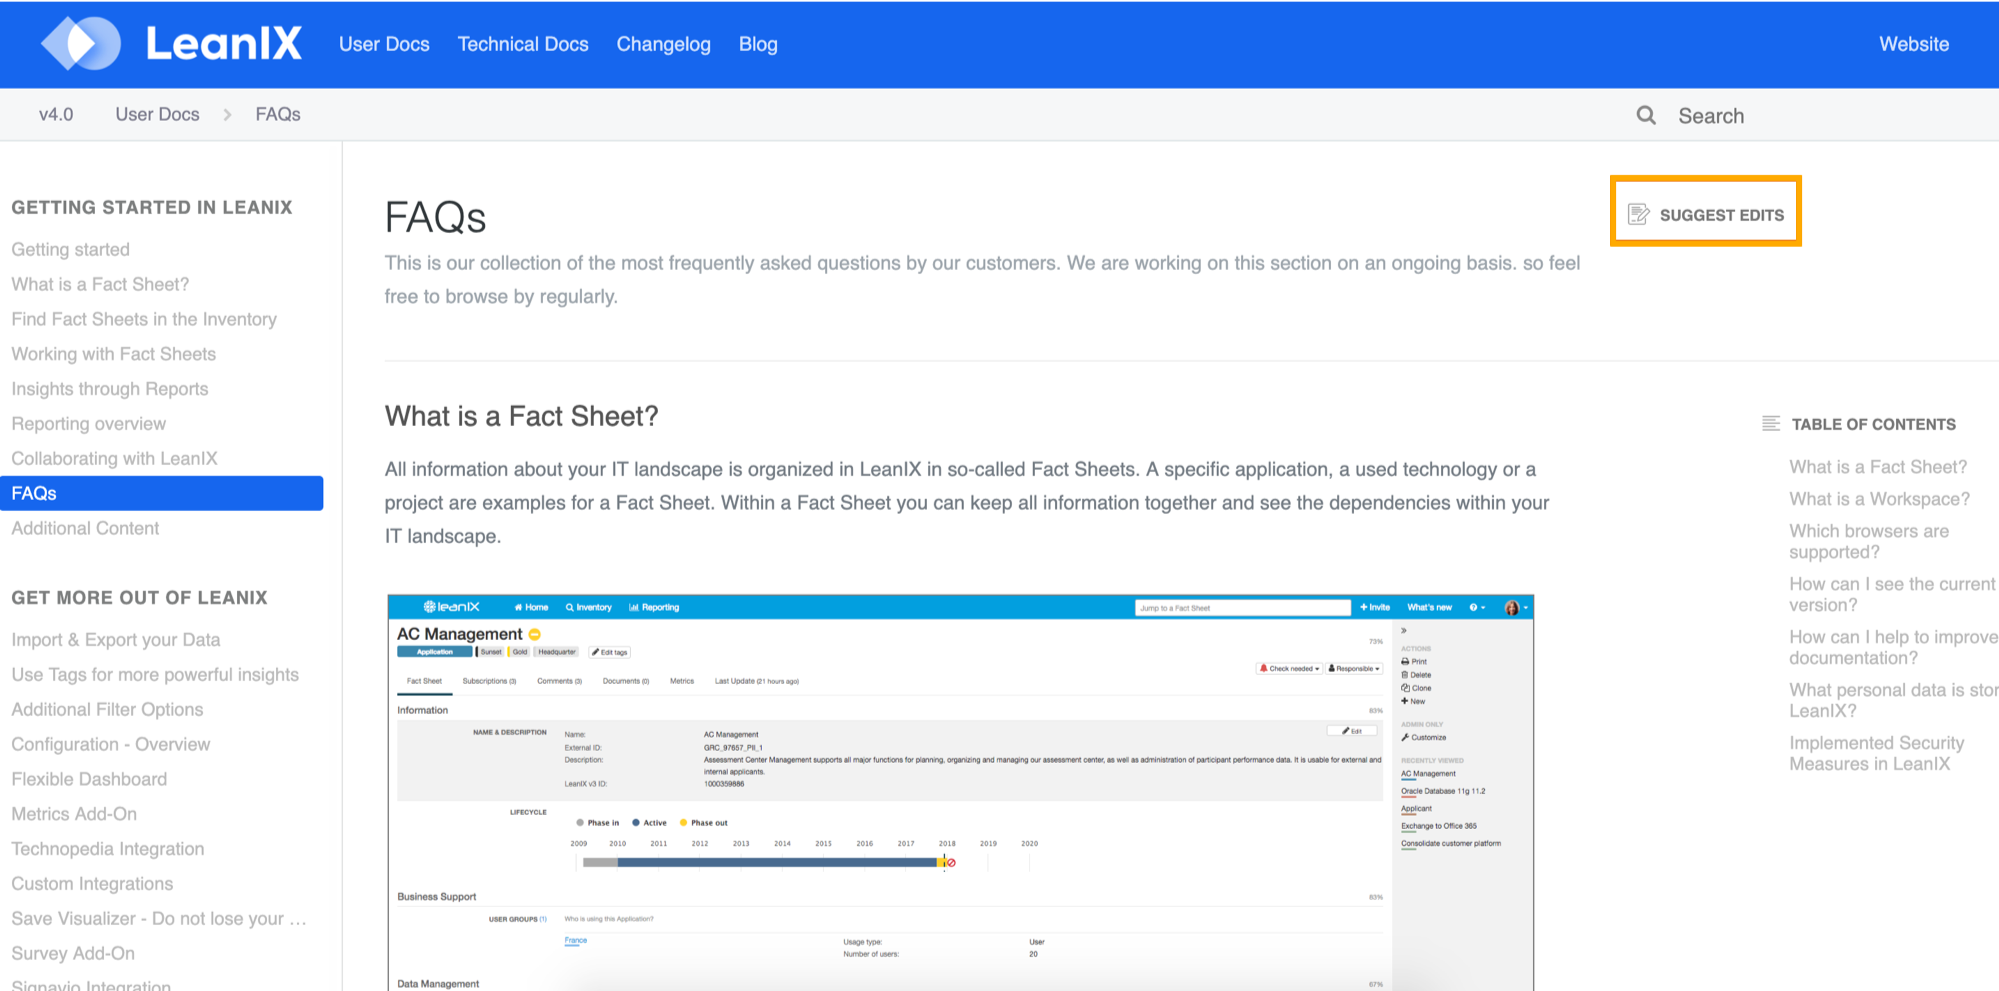Click the User Docs breadcrumb

[x=157, y=114]
